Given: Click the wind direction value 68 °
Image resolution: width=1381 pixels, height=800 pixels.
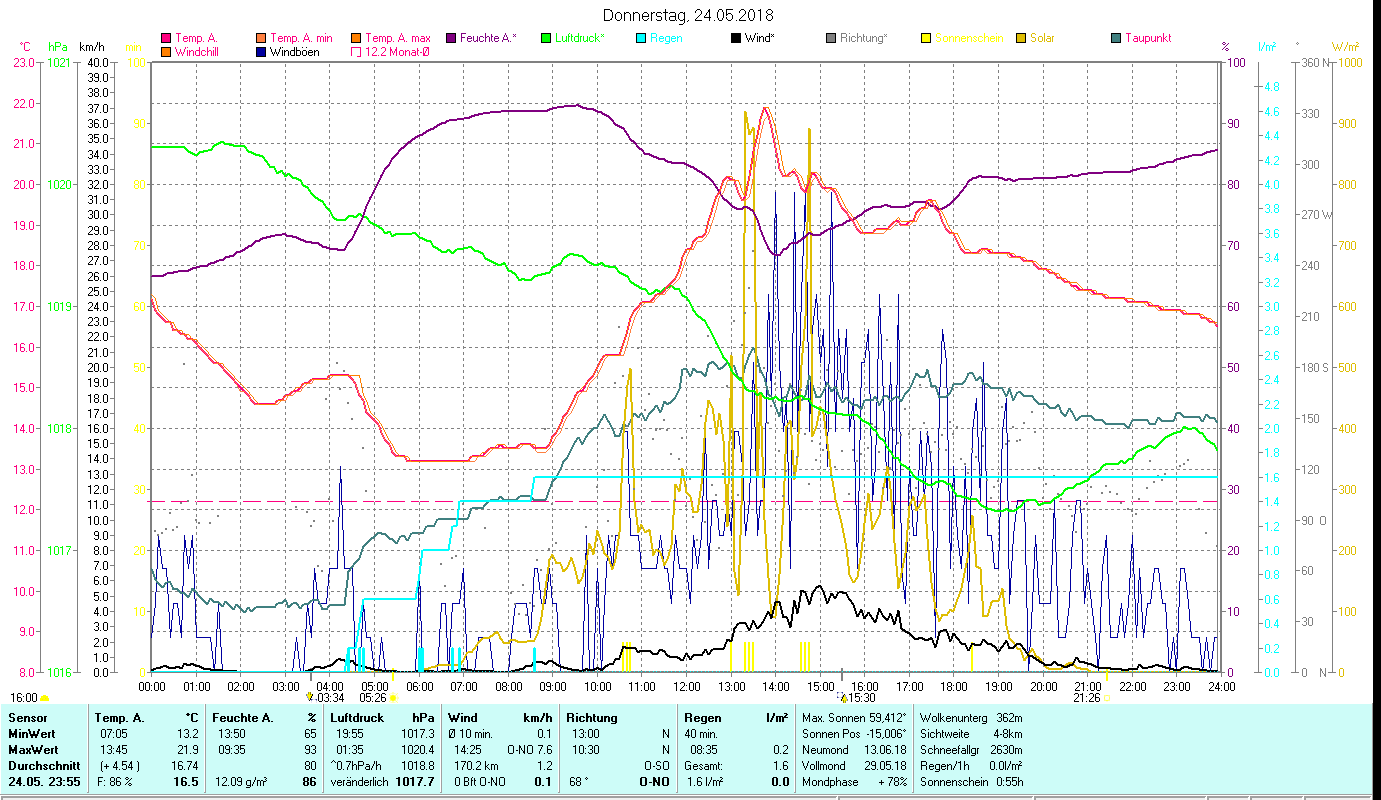Looking at the screenshot, I should pyautogui.click(x=581, y=782).
